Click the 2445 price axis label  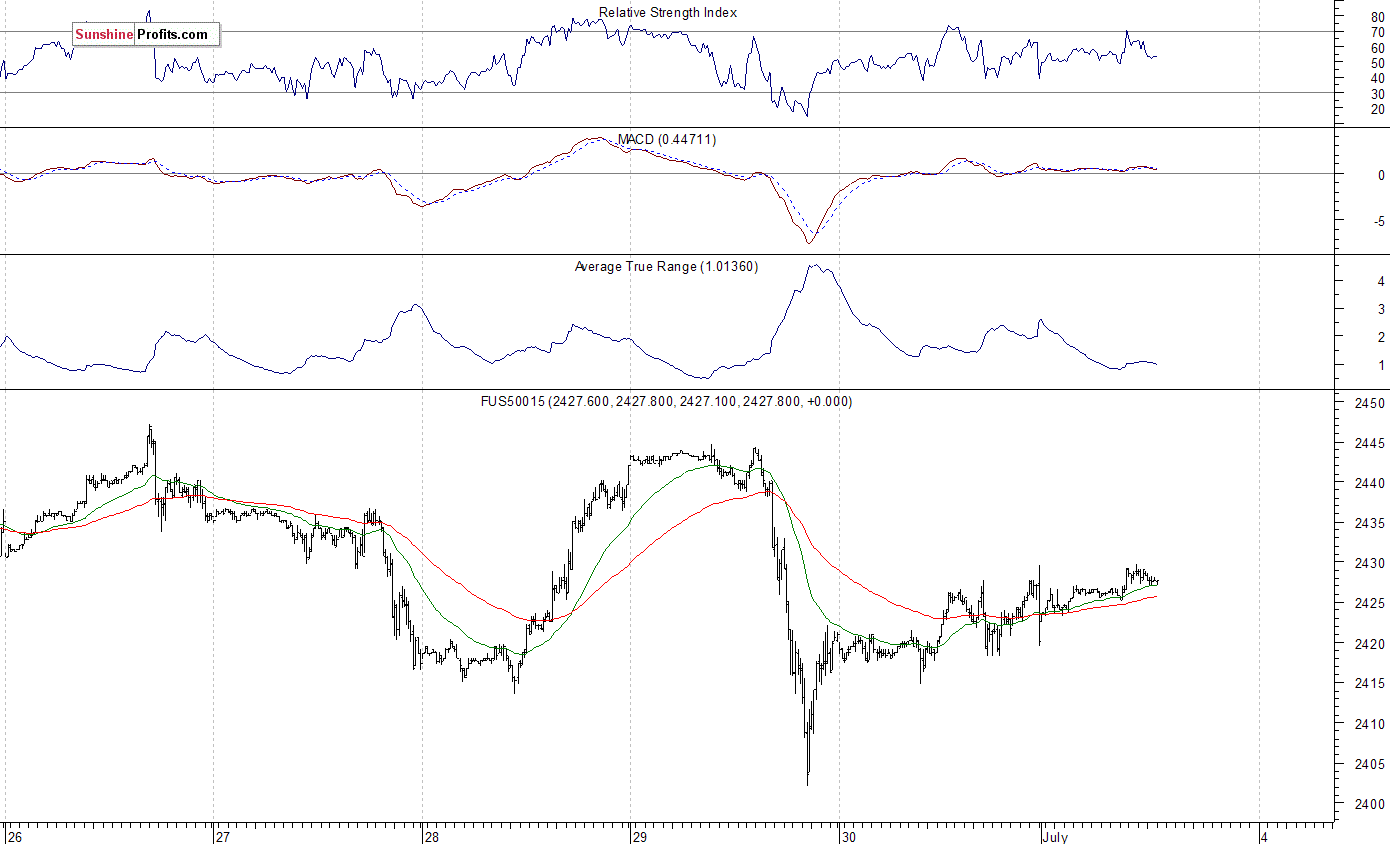click(x=1370, y=443)
